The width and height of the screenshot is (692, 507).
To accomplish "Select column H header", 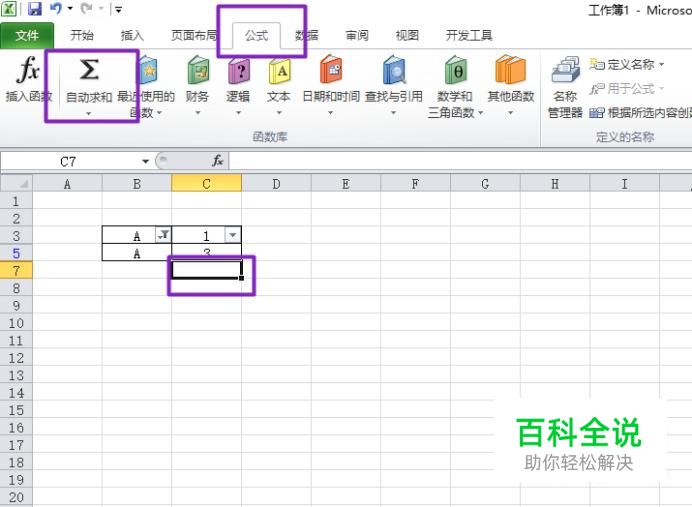I will 555,184.
